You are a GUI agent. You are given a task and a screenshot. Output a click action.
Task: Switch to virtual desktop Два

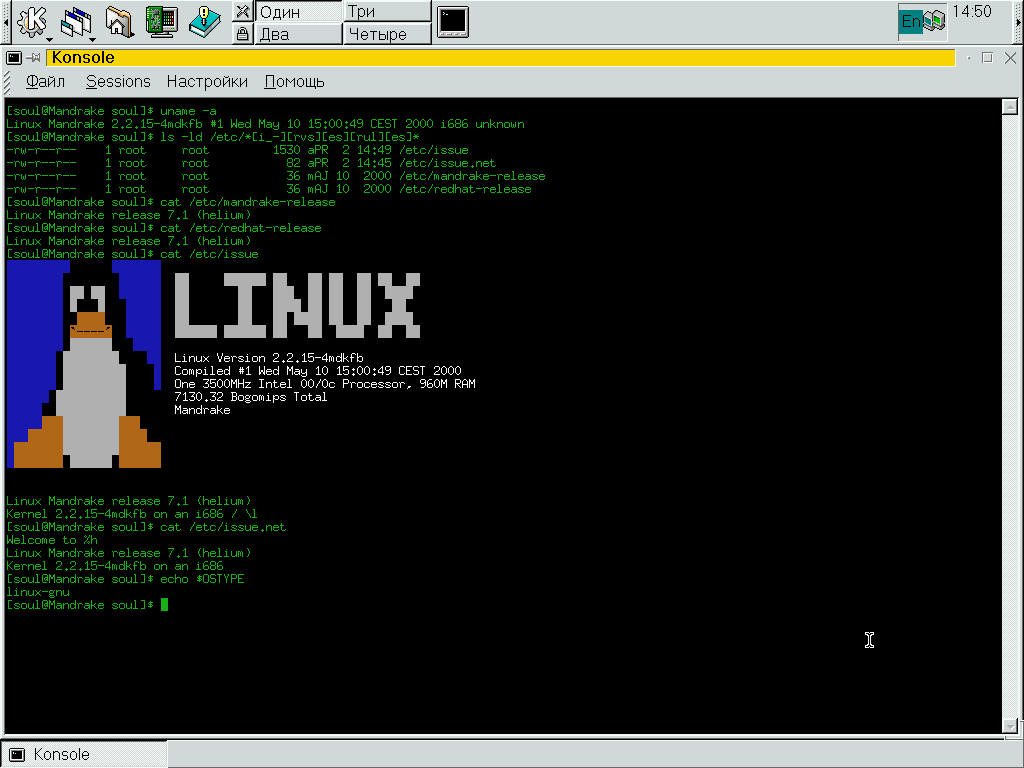pyautogui.click(x=299, y=34)
